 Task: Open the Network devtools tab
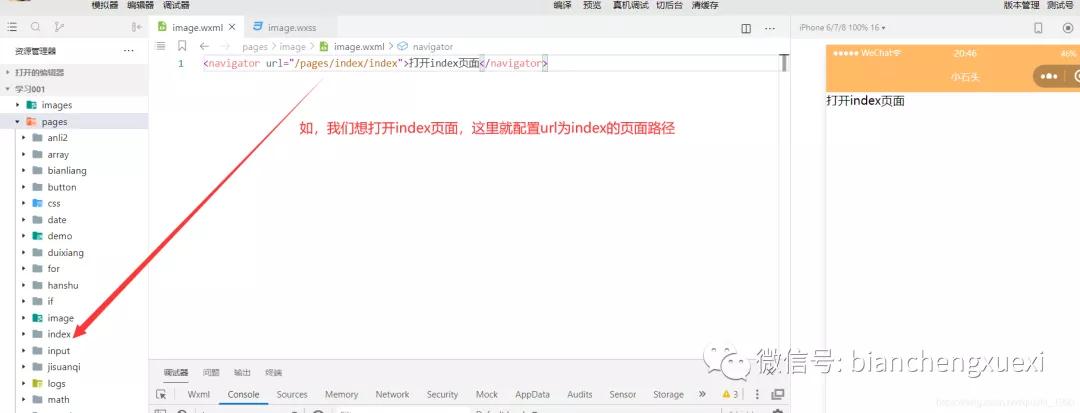(392, 394)
